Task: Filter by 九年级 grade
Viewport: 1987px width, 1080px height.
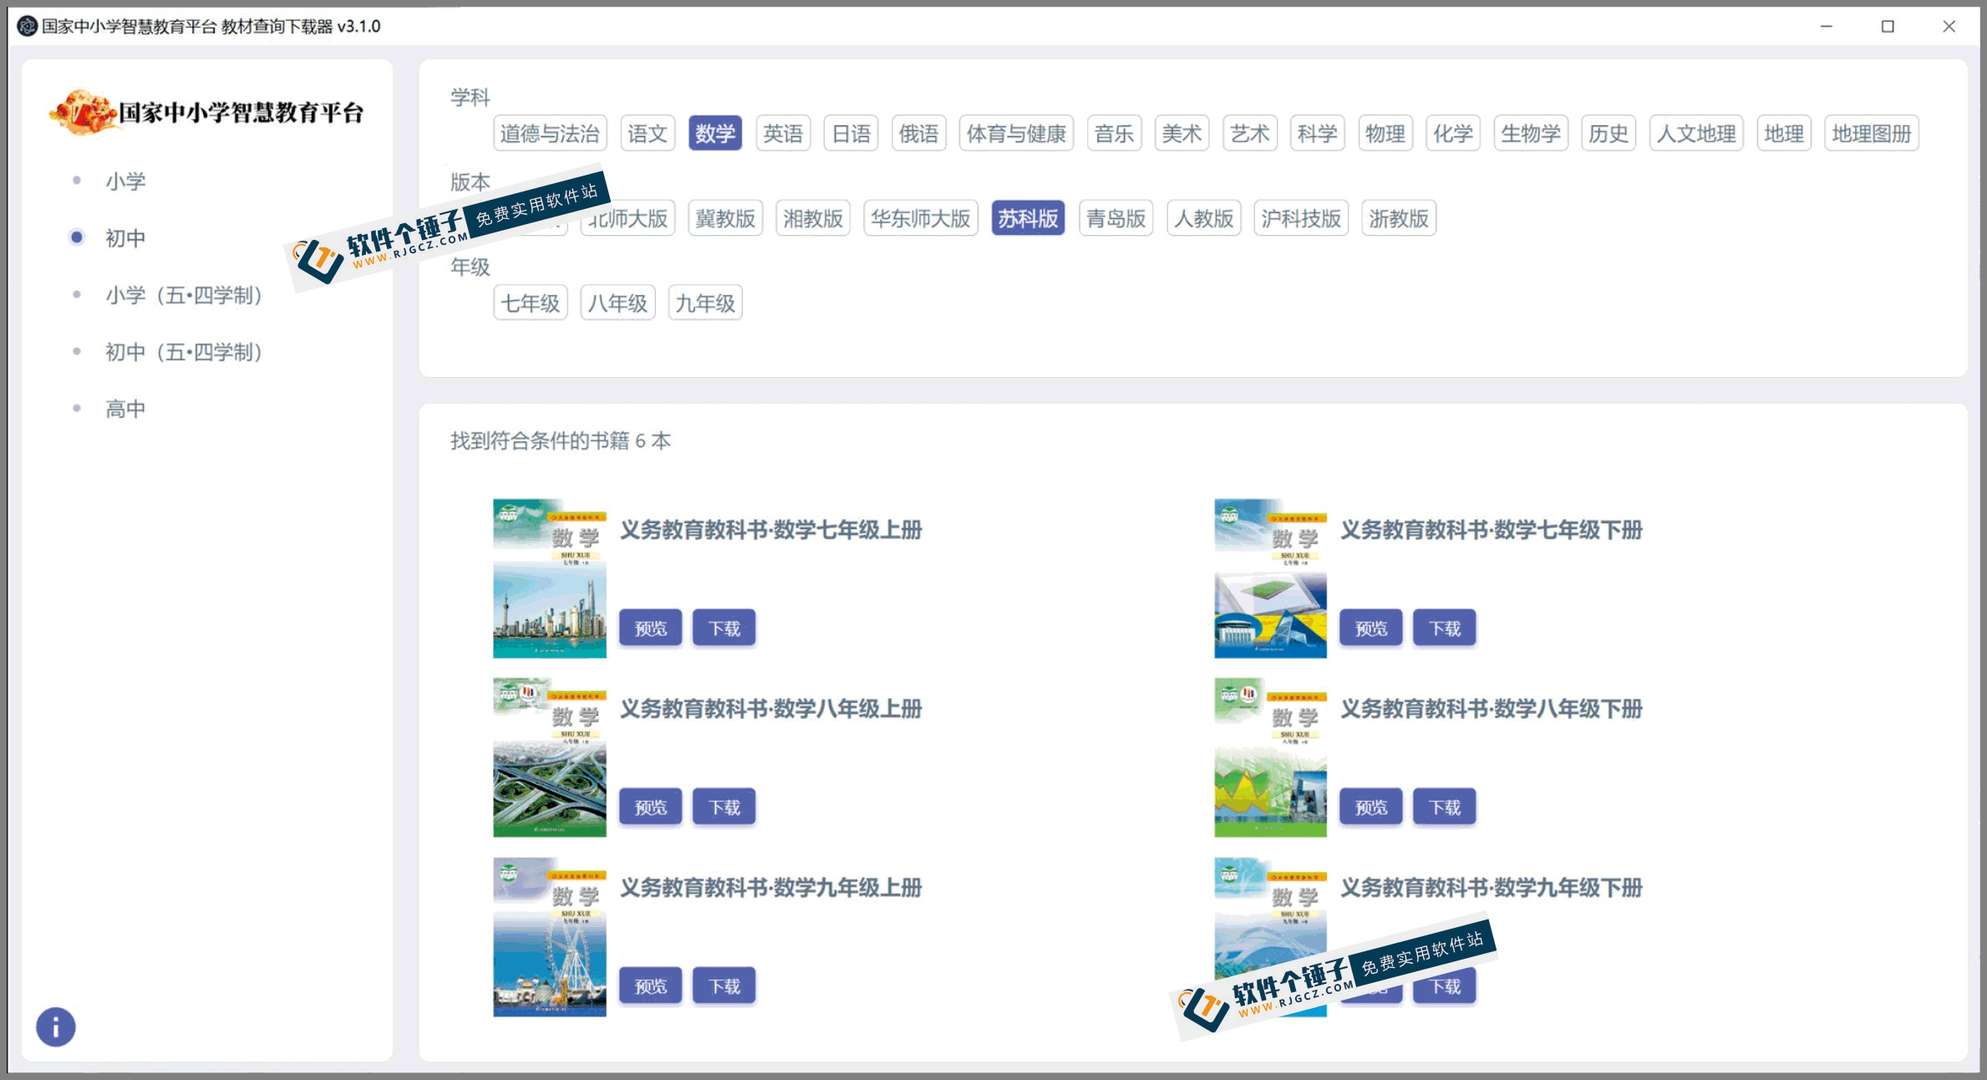Action: (x=705, y=303)
